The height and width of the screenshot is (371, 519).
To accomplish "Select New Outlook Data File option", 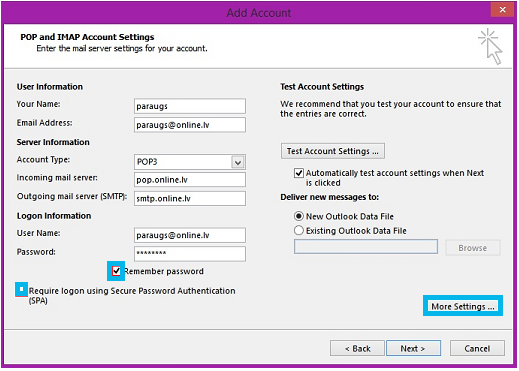I will pyautogui.click(x=299, y=216).
